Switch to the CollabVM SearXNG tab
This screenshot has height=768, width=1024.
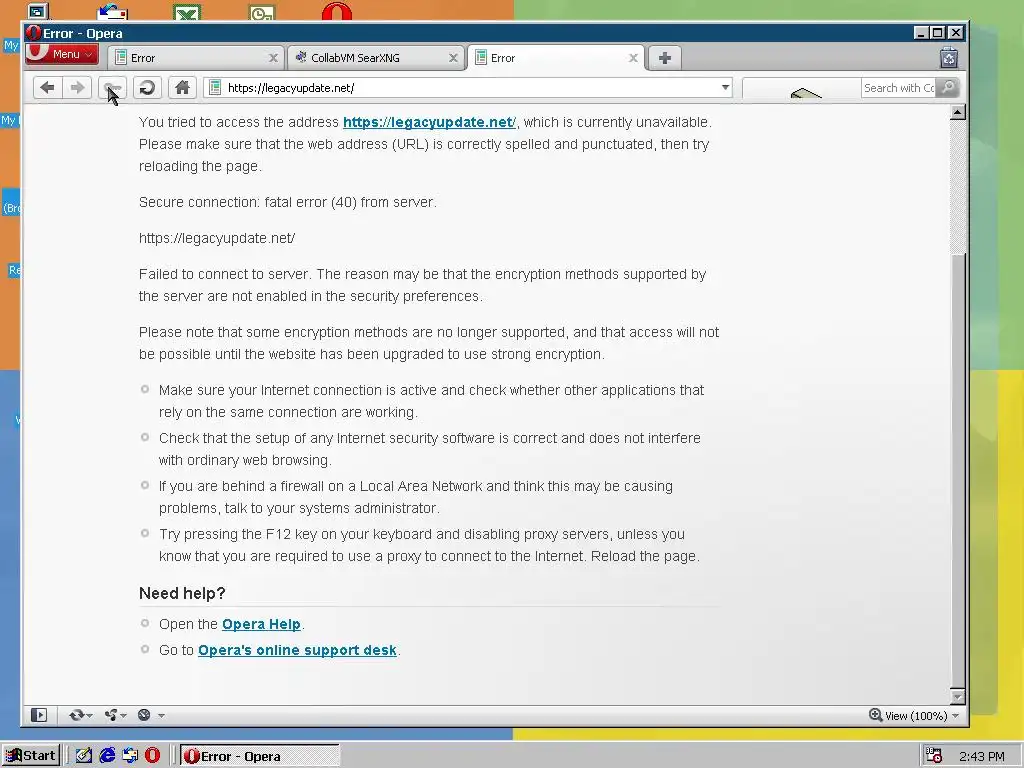pos(375,58)
